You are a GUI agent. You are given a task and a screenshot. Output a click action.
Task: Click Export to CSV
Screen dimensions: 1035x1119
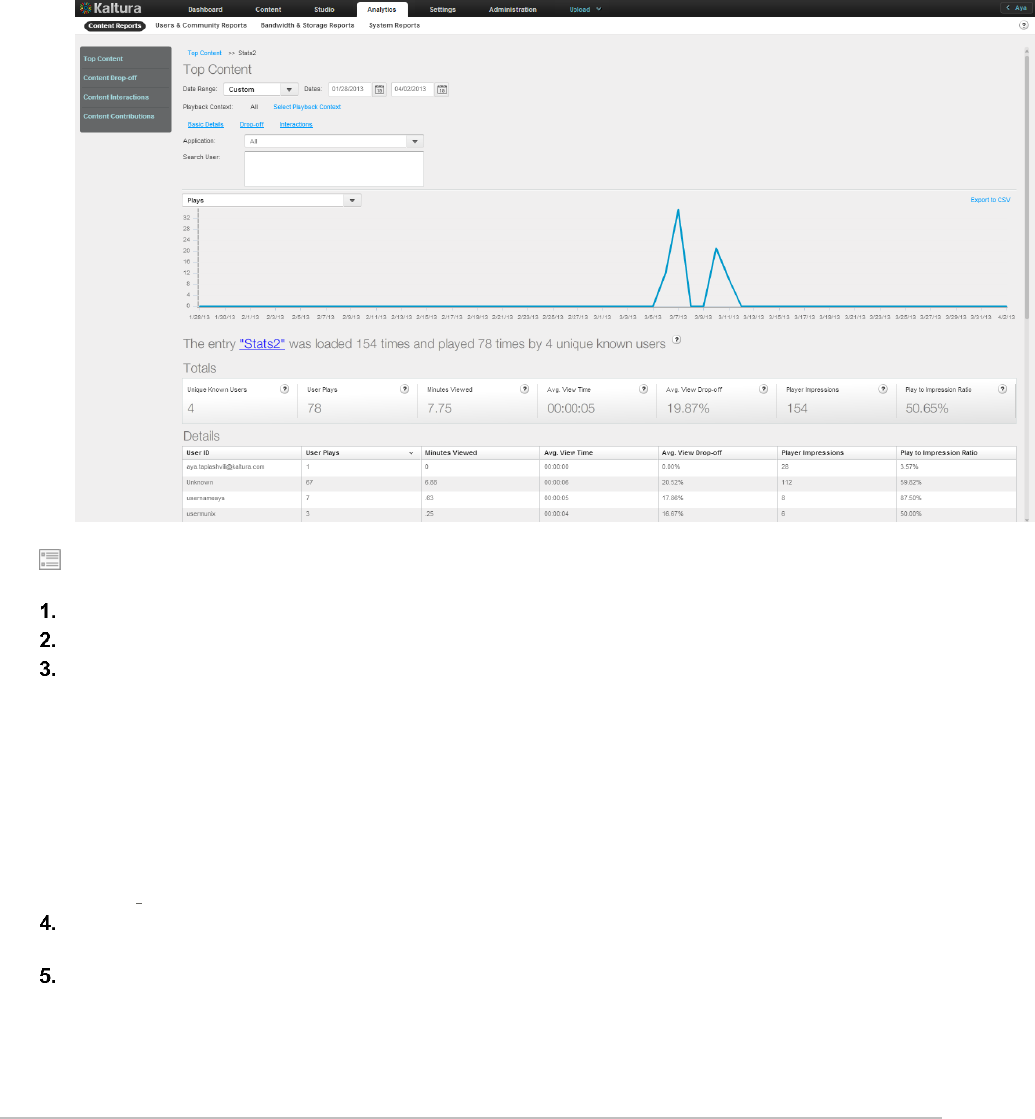click(990, 200)
